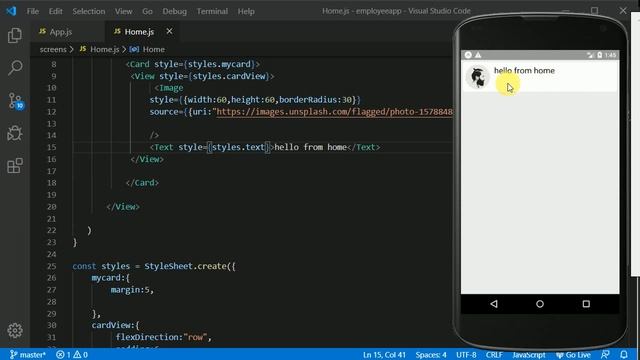The height and width of the screenshot is (360, 640).
Task: Click line number 15 in the gutter
Action: pos(51,147)
